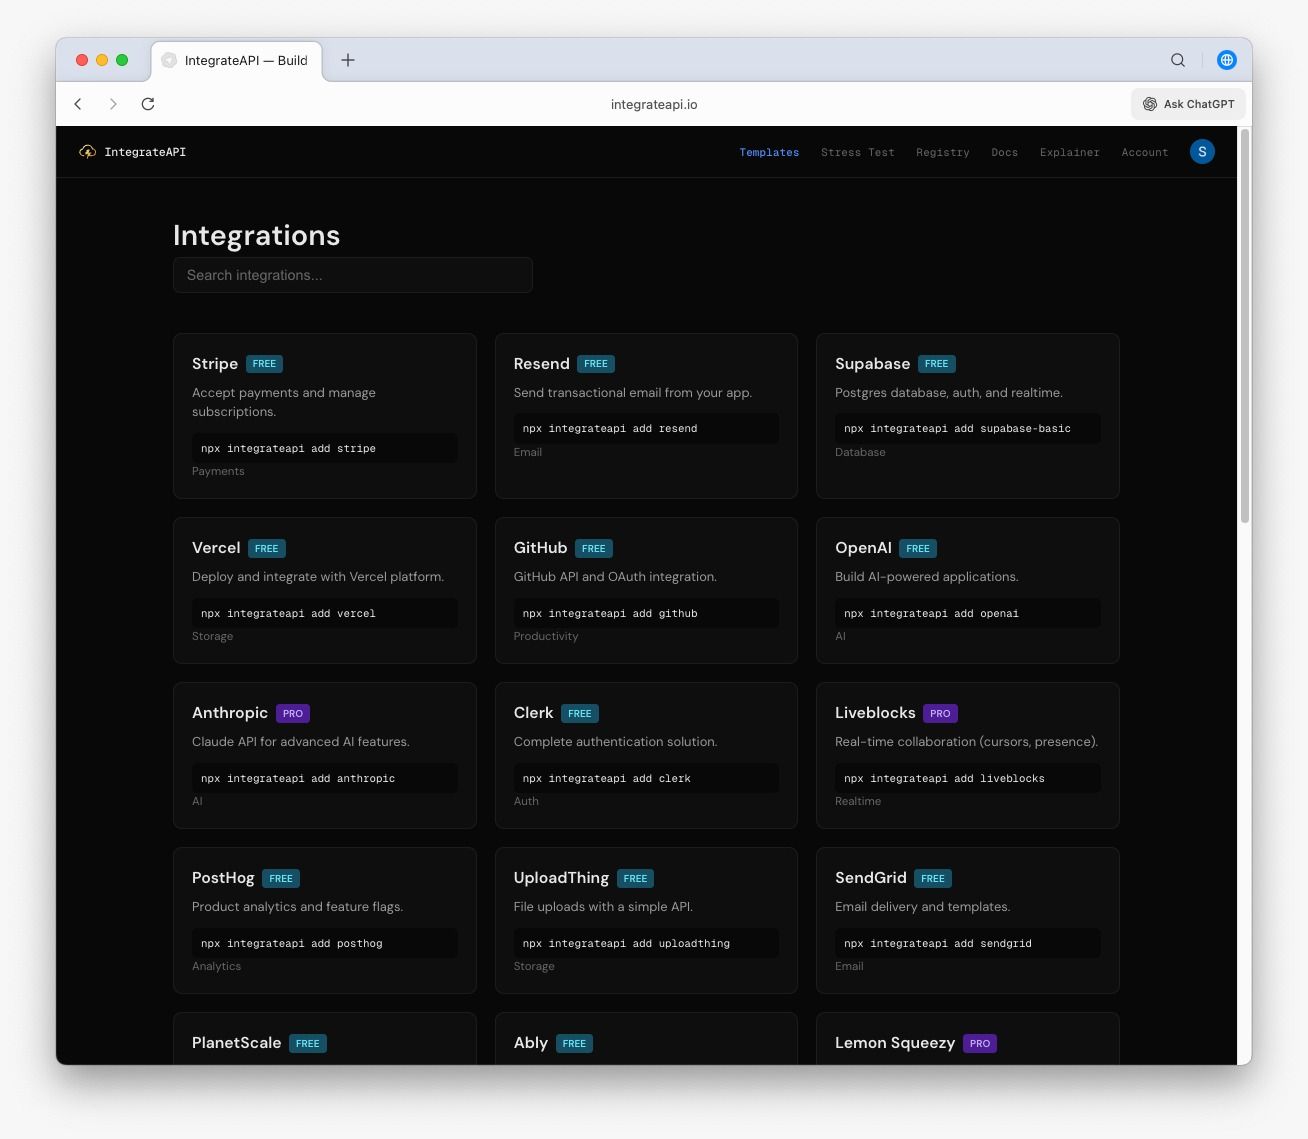Go to the Stress Test page
The width and height of the screenshot is (1308, 1139).
coord(857,153)
